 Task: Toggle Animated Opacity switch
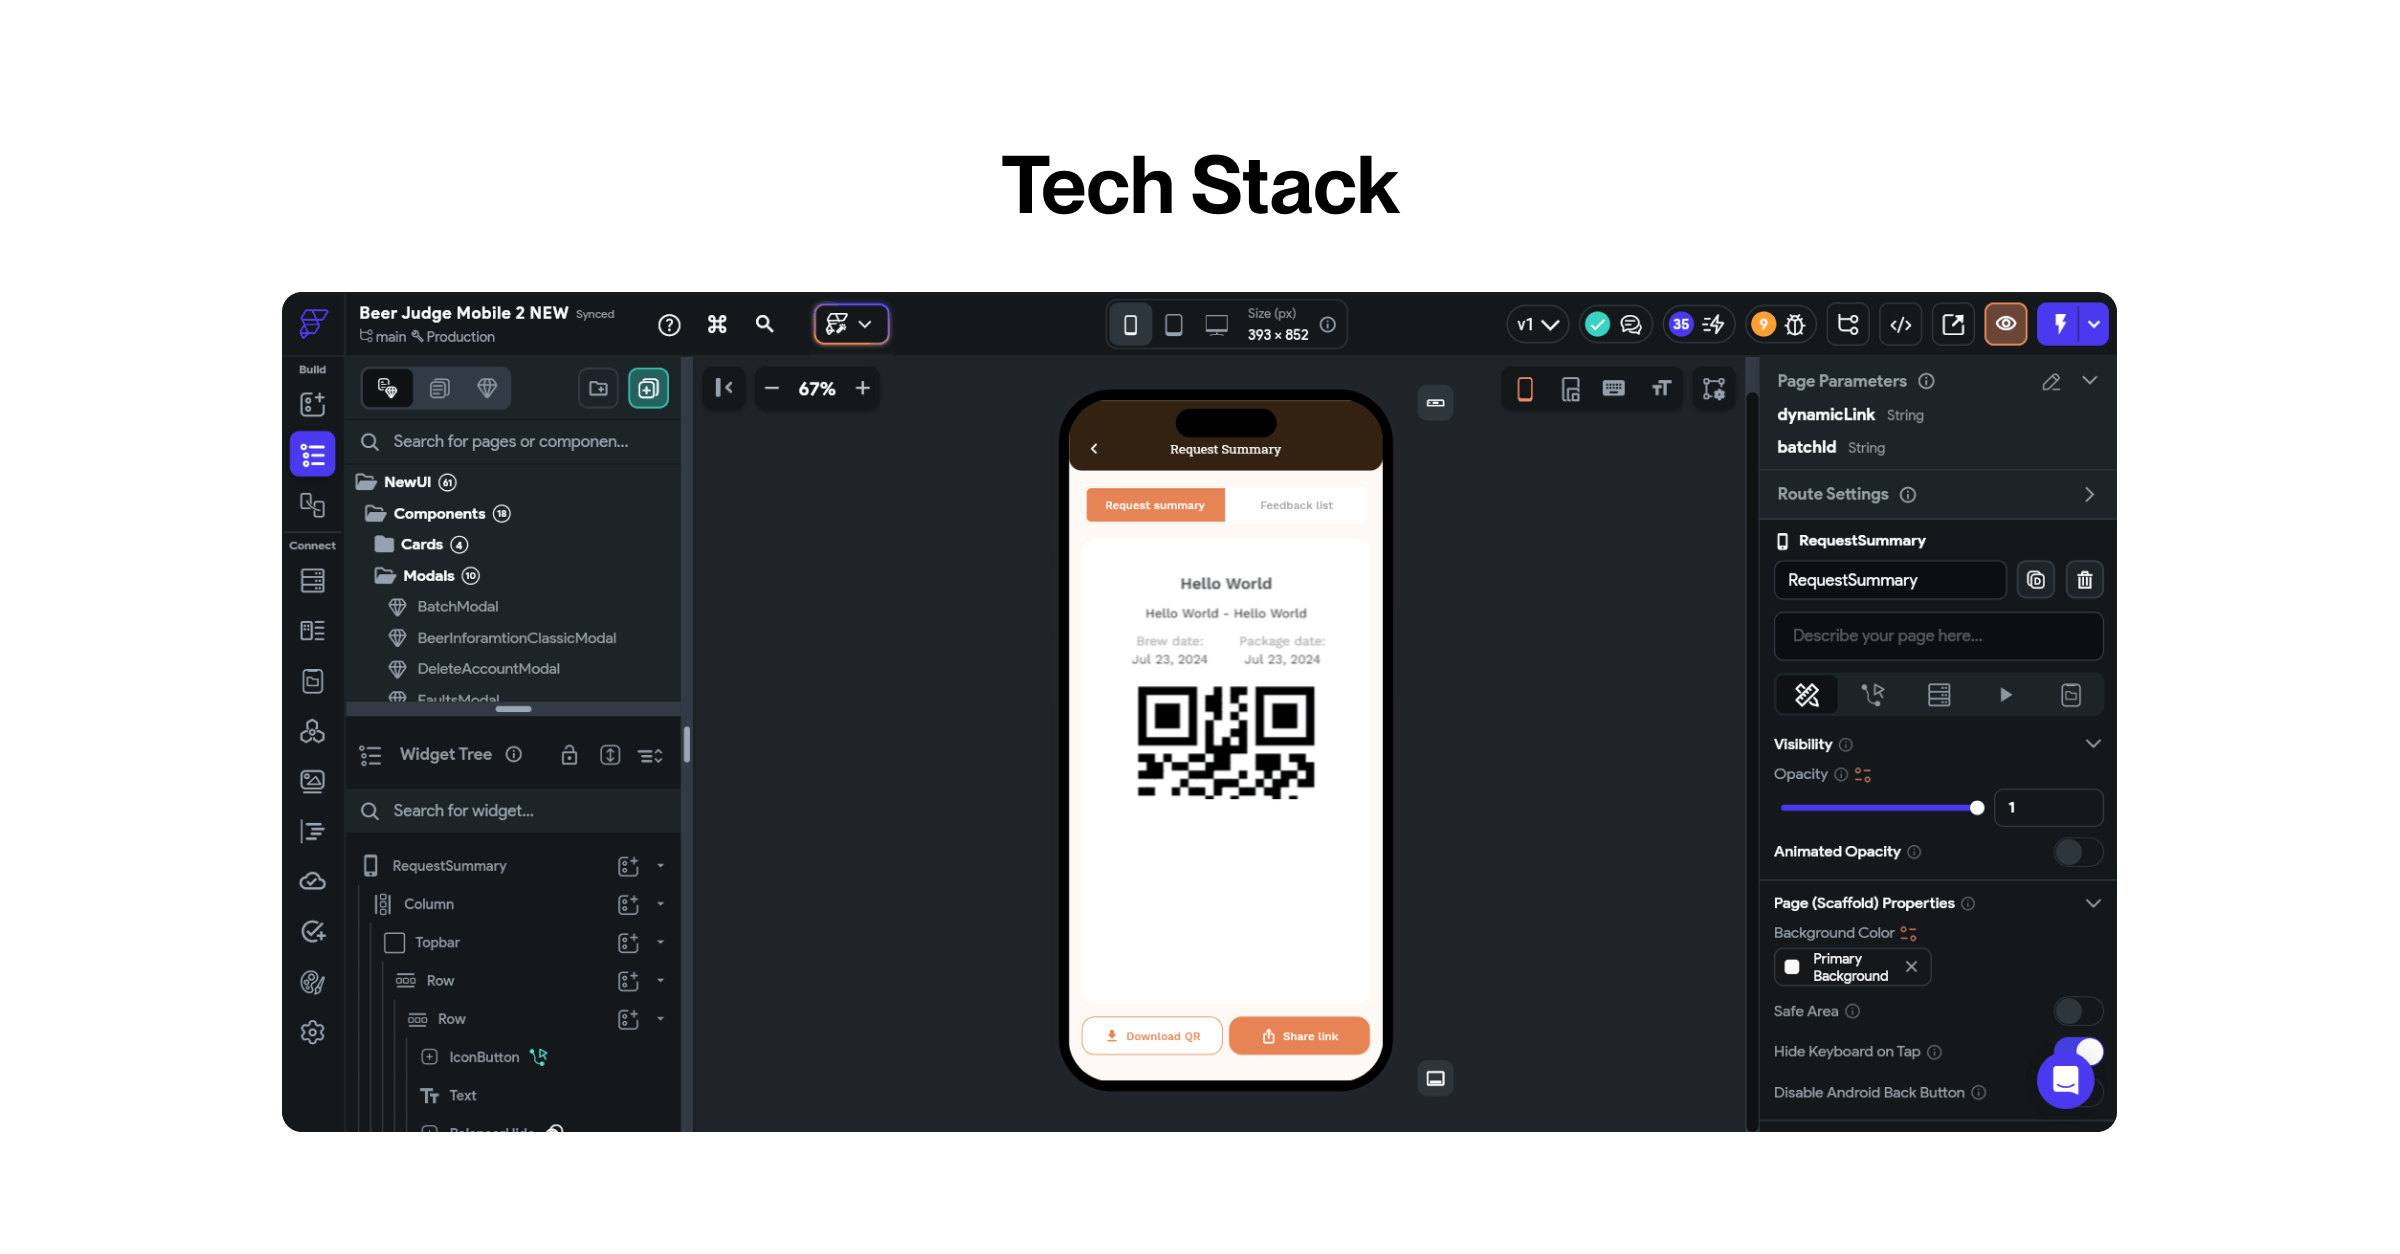click(x=2076, y=852)
